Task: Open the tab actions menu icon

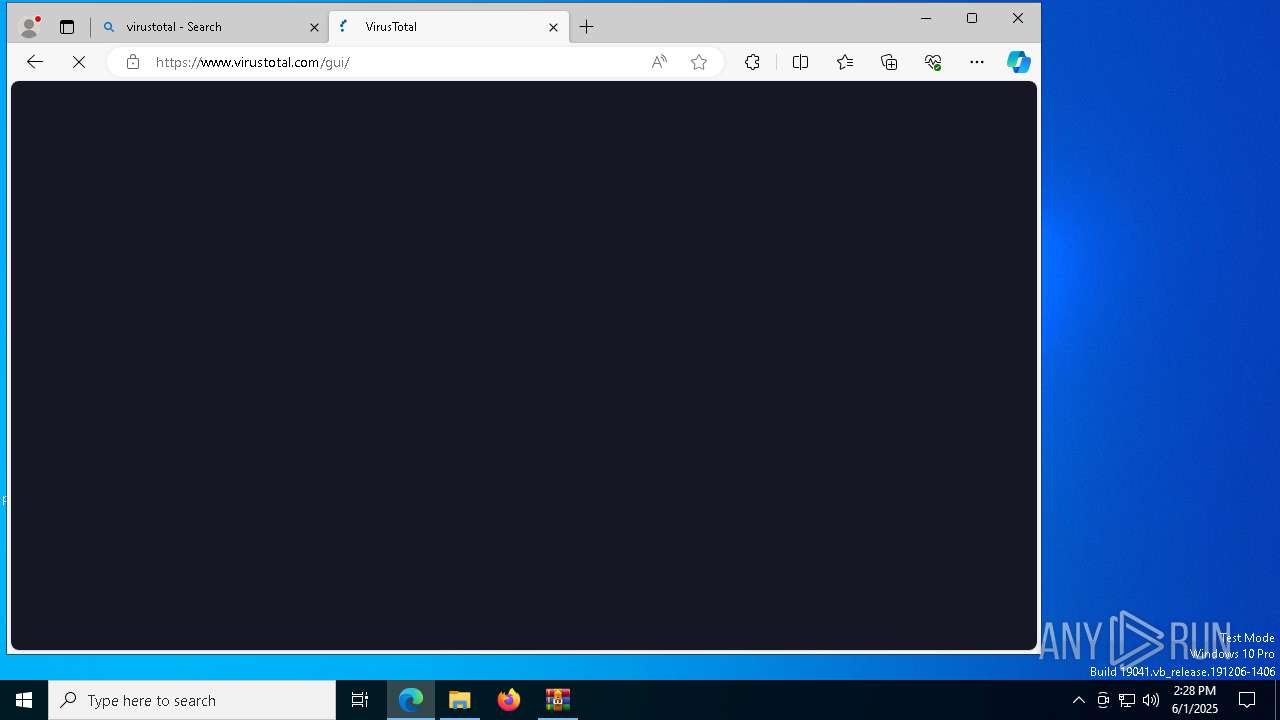Action: (x=67, y=27)
